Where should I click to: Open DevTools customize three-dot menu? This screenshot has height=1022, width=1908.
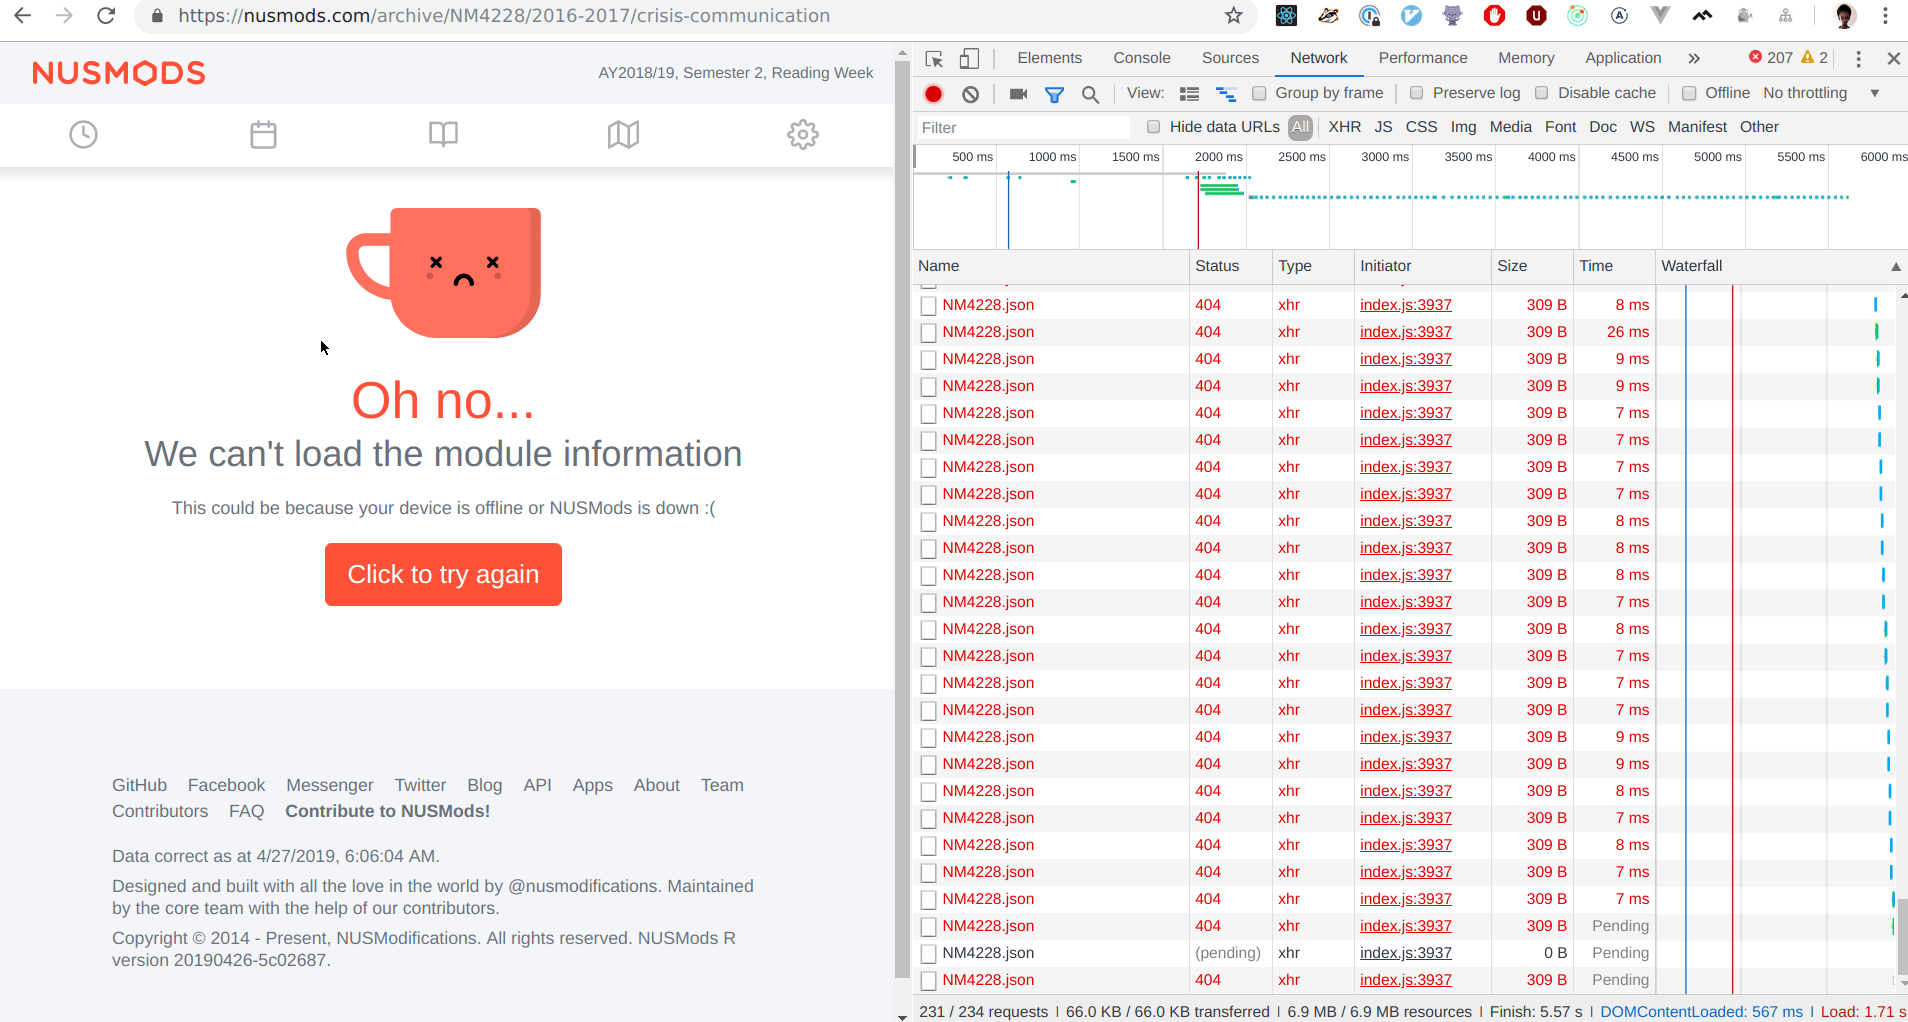click(x=1858, y=59)
